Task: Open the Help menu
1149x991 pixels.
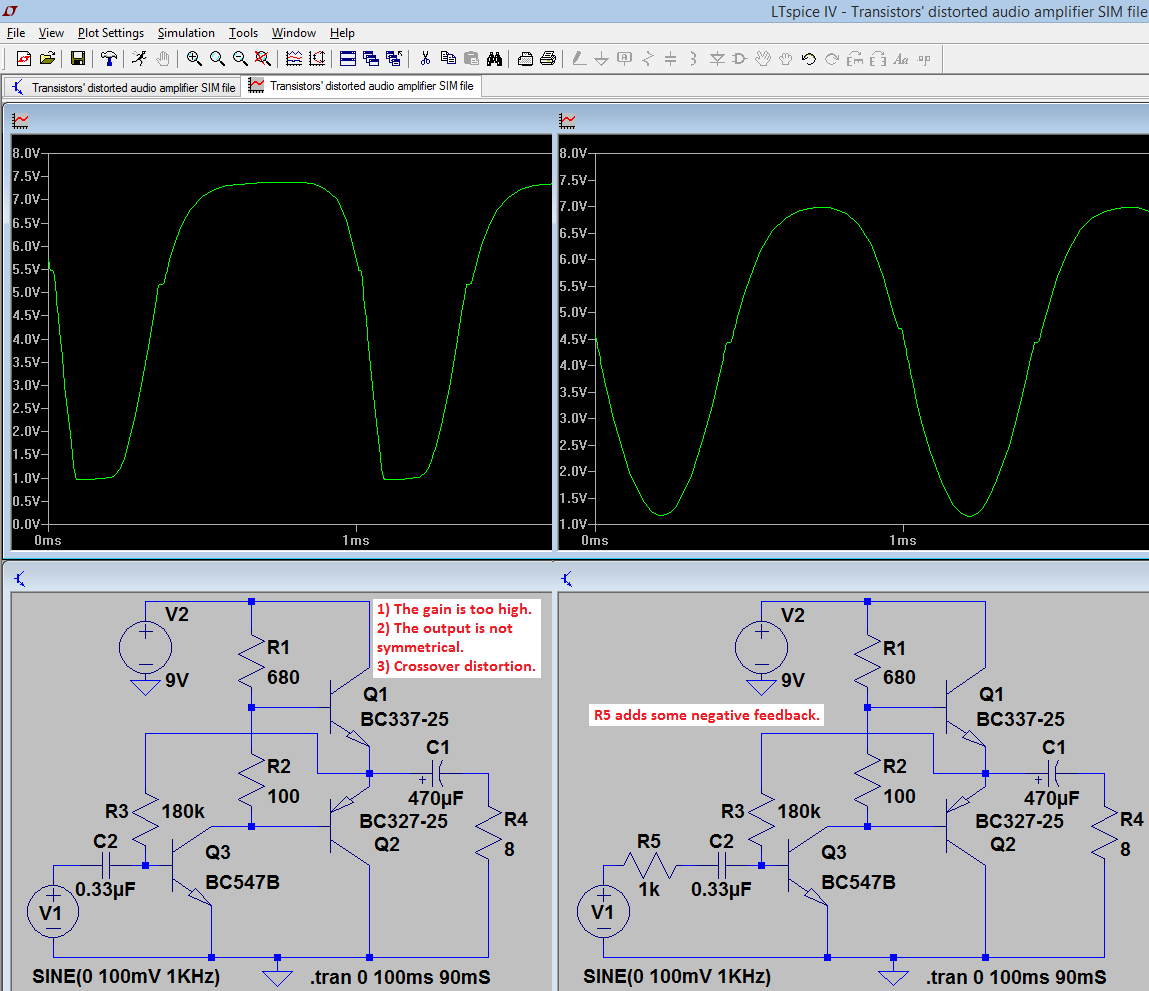Action: coord(342,33)
